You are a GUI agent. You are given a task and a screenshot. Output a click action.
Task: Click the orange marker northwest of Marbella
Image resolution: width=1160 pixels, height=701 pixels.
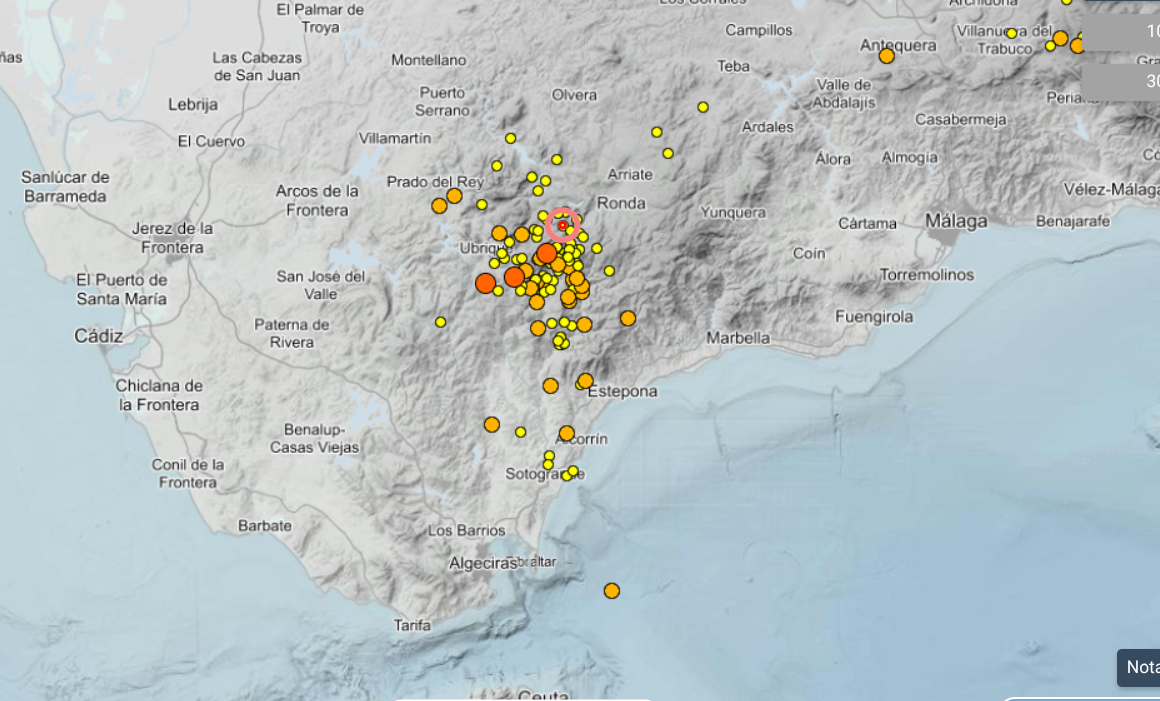pyautogui.click(x=628, y=318)
